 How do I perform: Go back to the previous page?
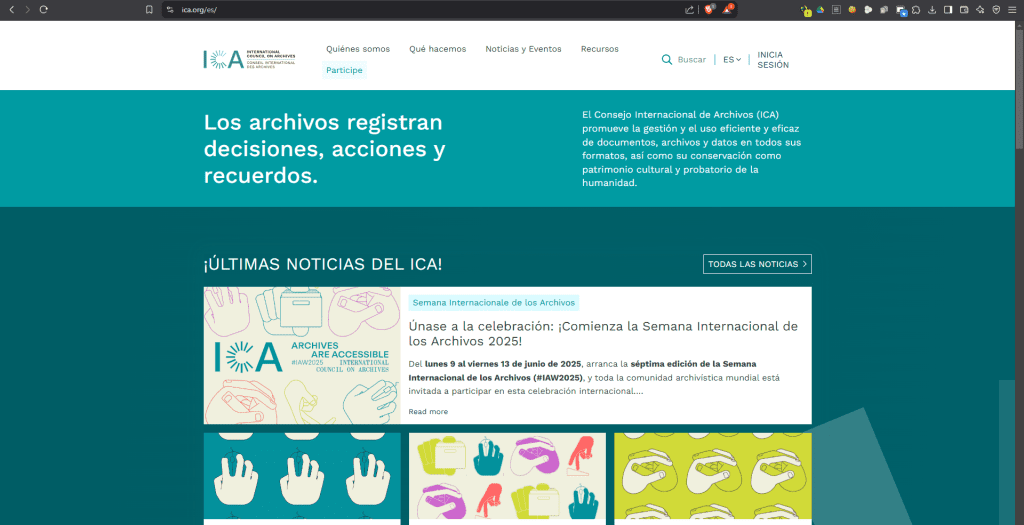[11, 10]
